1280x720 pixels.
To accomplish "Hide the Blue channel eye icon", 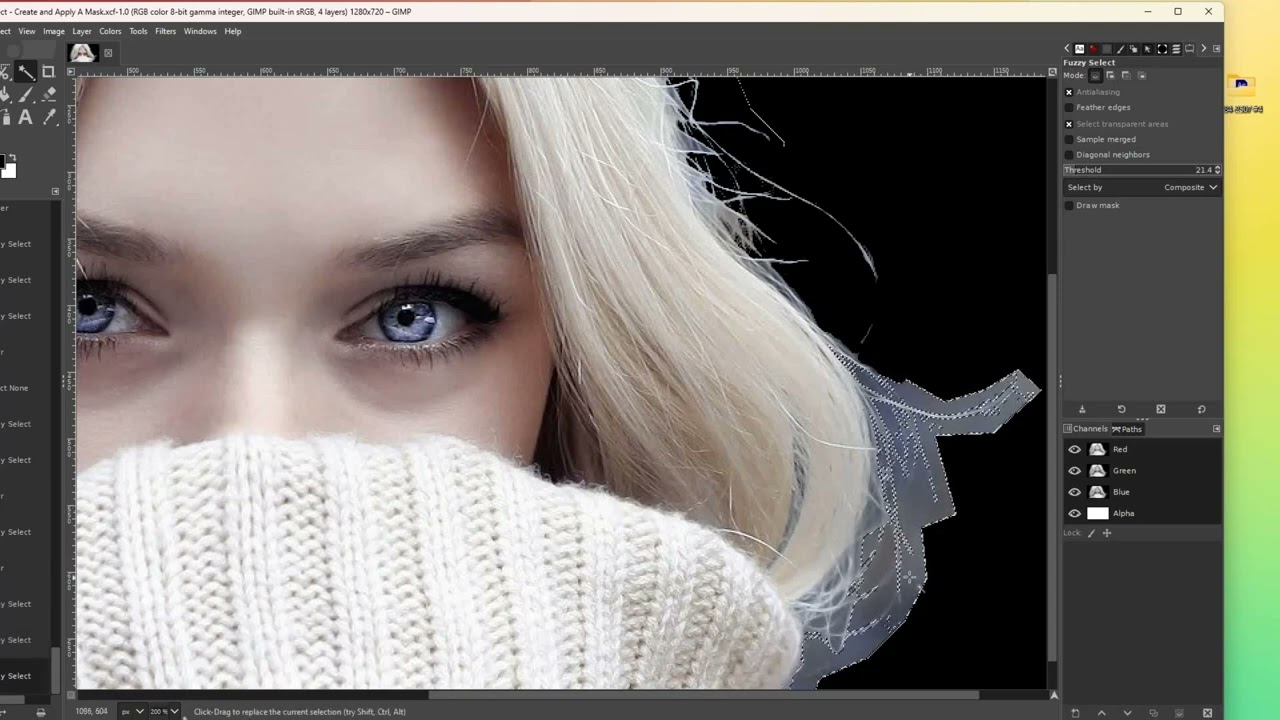I will pos(1075,492).
